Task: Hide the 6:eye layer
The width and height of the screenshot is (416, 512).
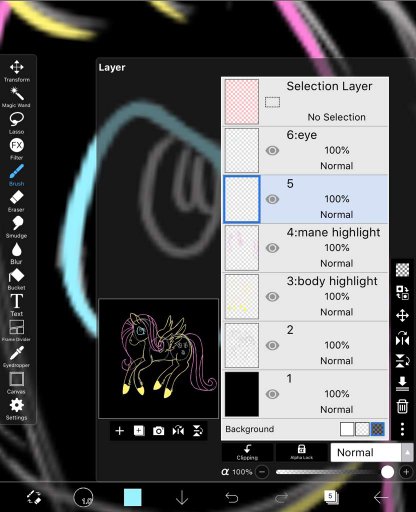Action: (272, 150)
